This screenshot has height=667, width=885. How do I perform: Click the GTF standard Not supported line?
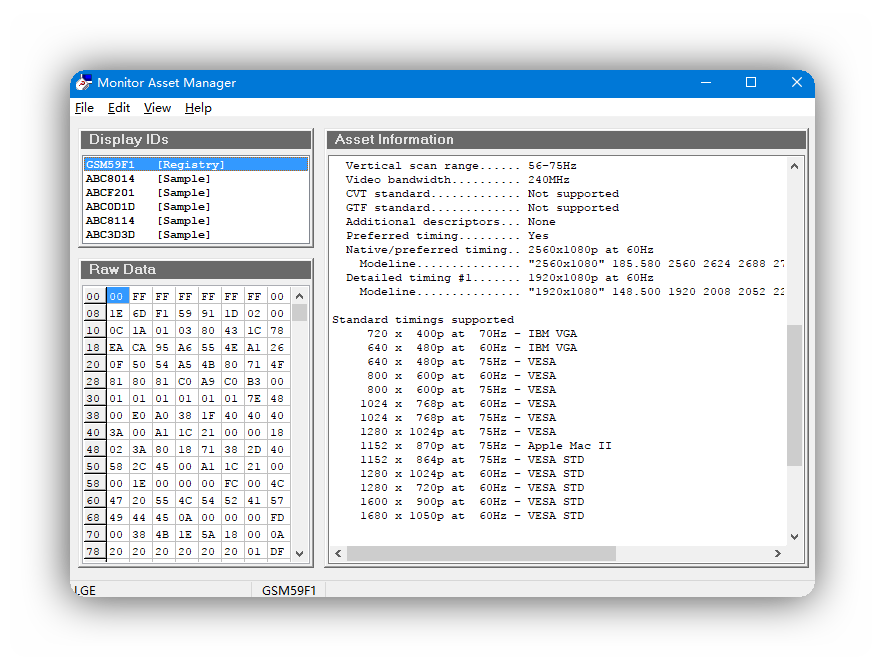tap(482, 208)
